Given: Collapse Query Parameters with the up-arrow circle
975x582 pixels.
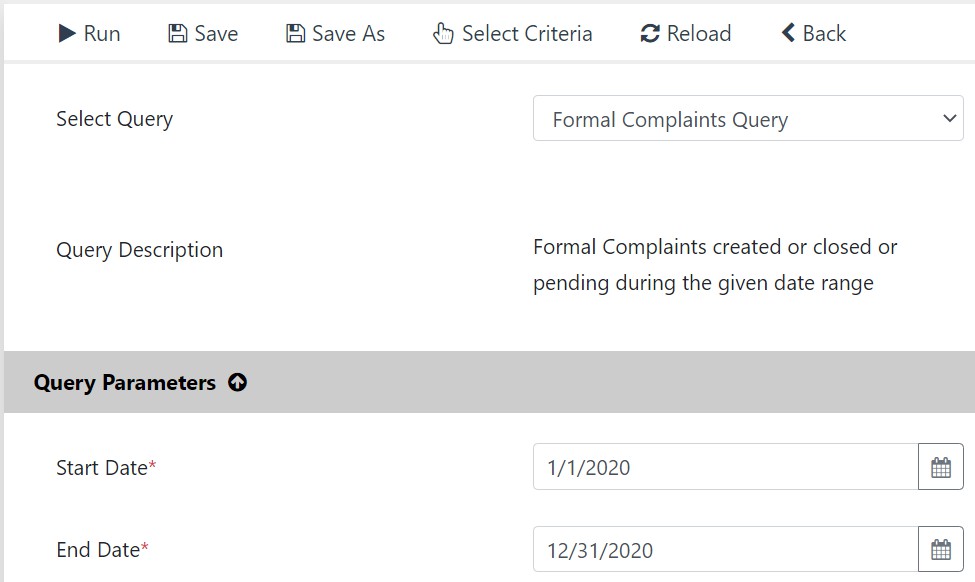Looking at the screenshot, I should tap(238, 382).
